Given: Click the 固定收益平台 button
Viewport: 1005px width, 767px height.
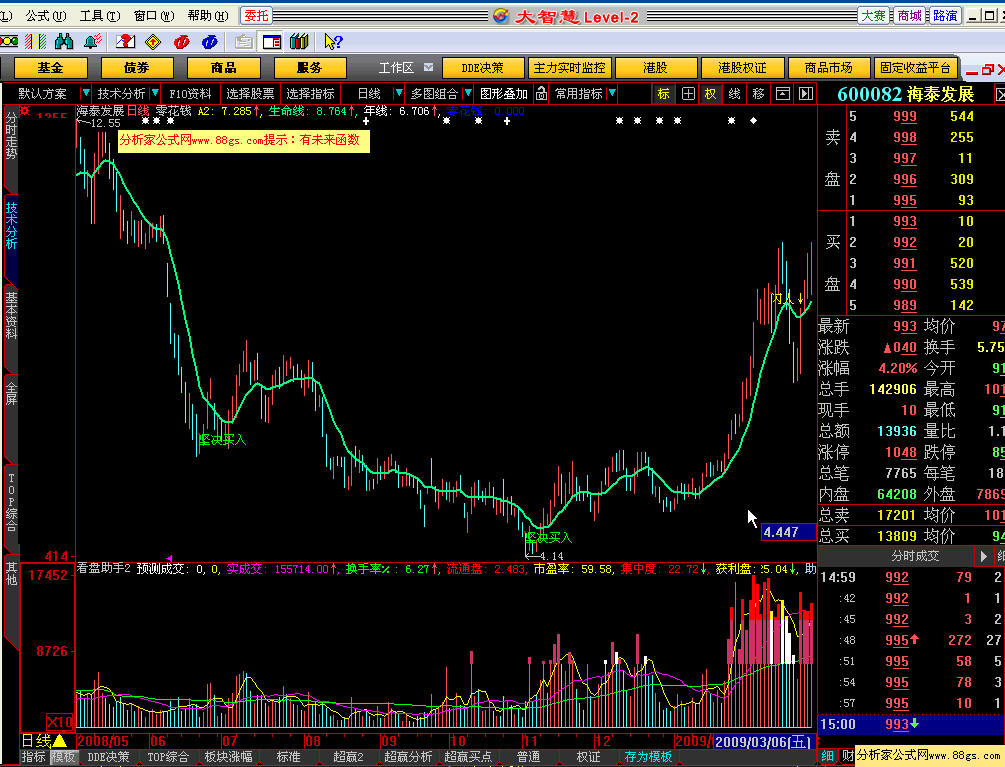Looking at the screenshot, I should [915, 67].
